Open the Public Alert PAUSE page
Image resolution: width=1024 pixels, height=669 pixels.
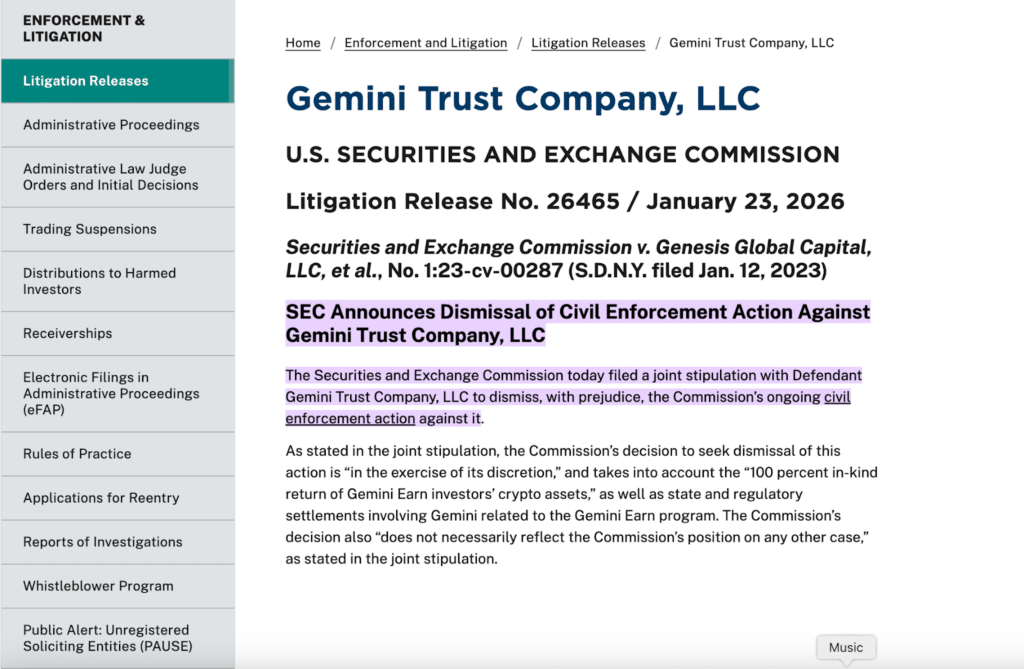click(106, 638)
